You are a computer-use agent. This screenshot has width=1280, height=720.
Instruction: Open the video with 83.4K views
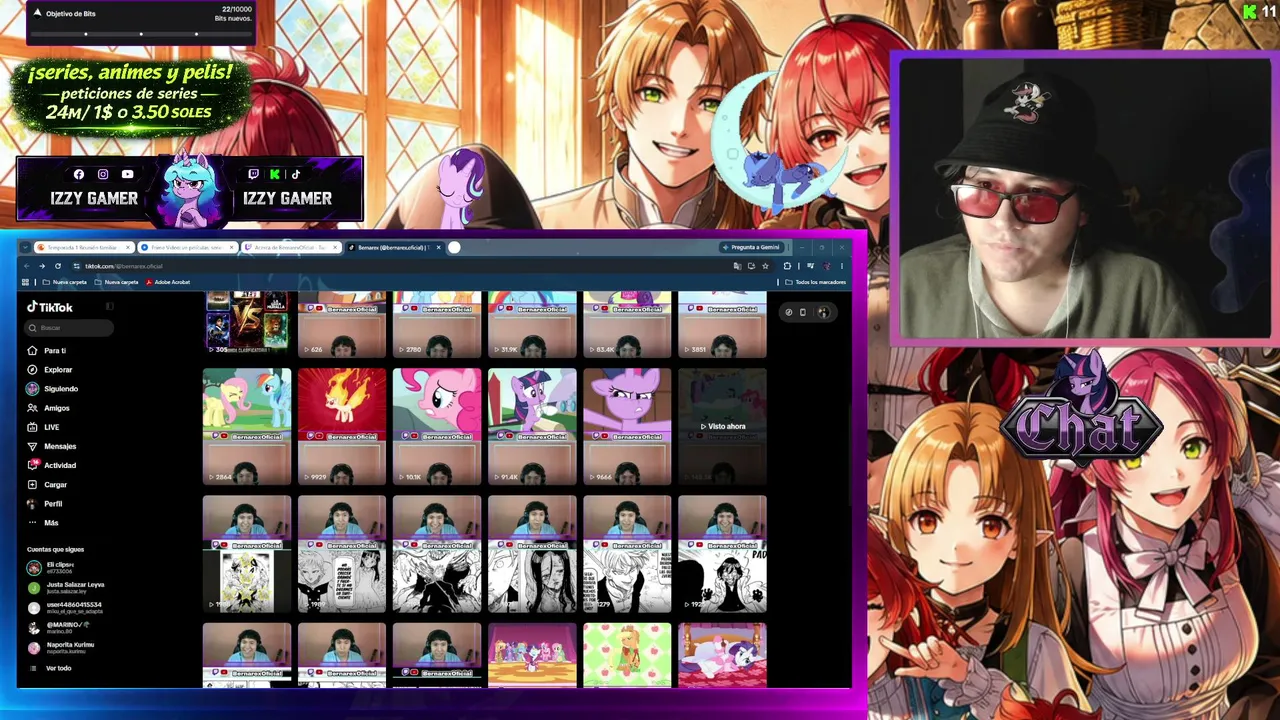(x=627, y=324)
